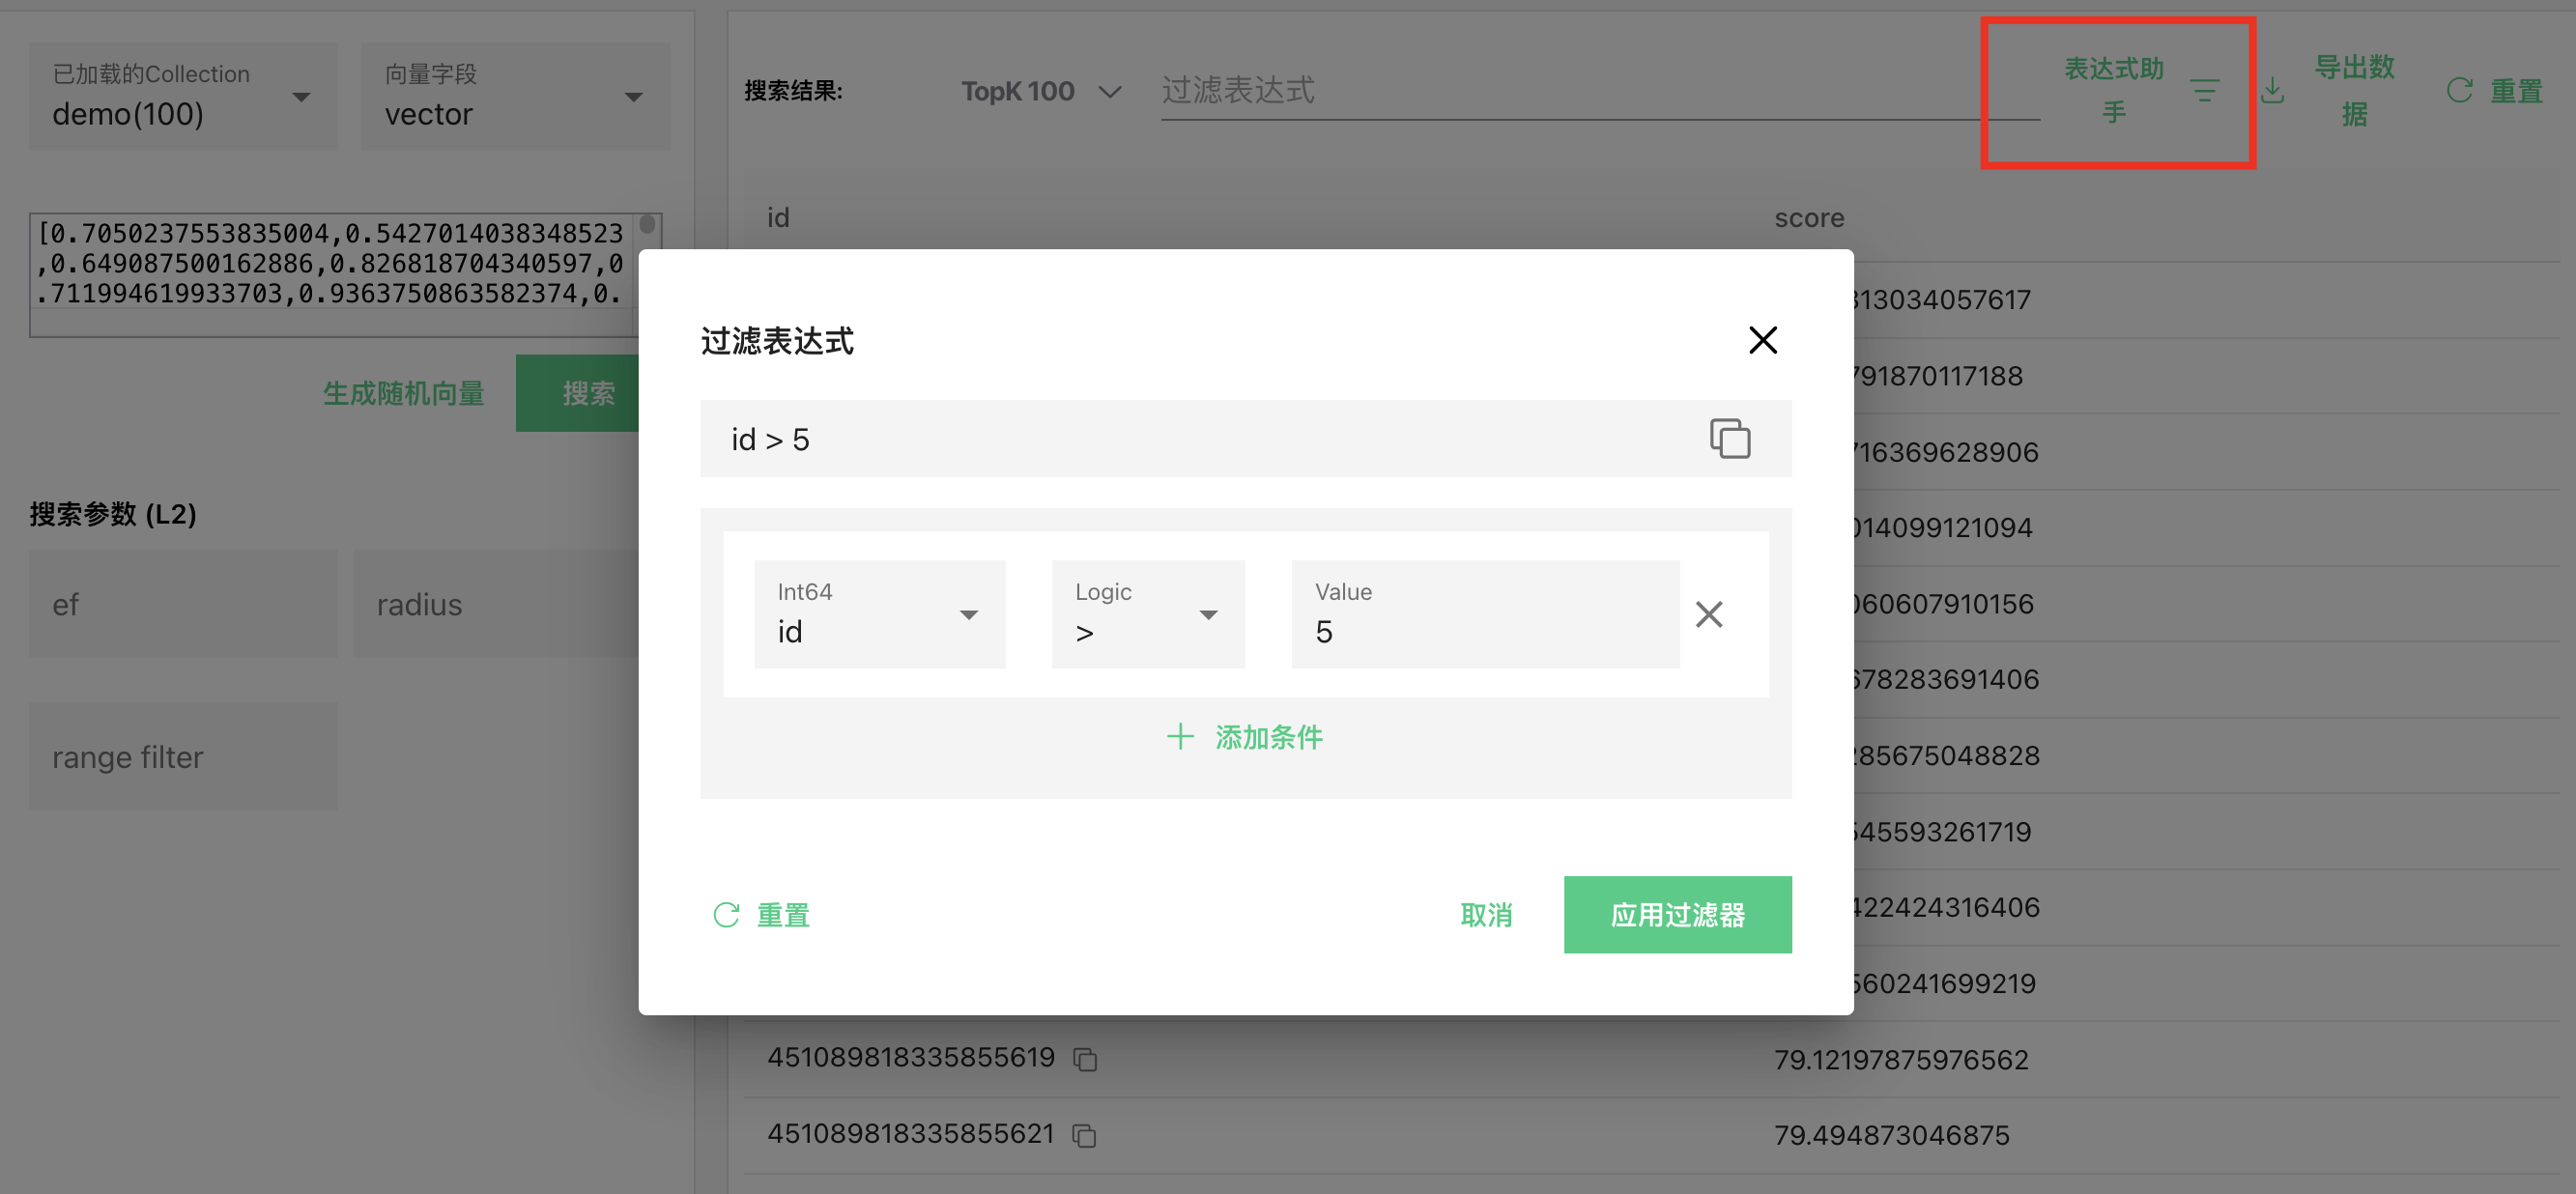Click the vector textarea scrollbar

pos(647,224)
